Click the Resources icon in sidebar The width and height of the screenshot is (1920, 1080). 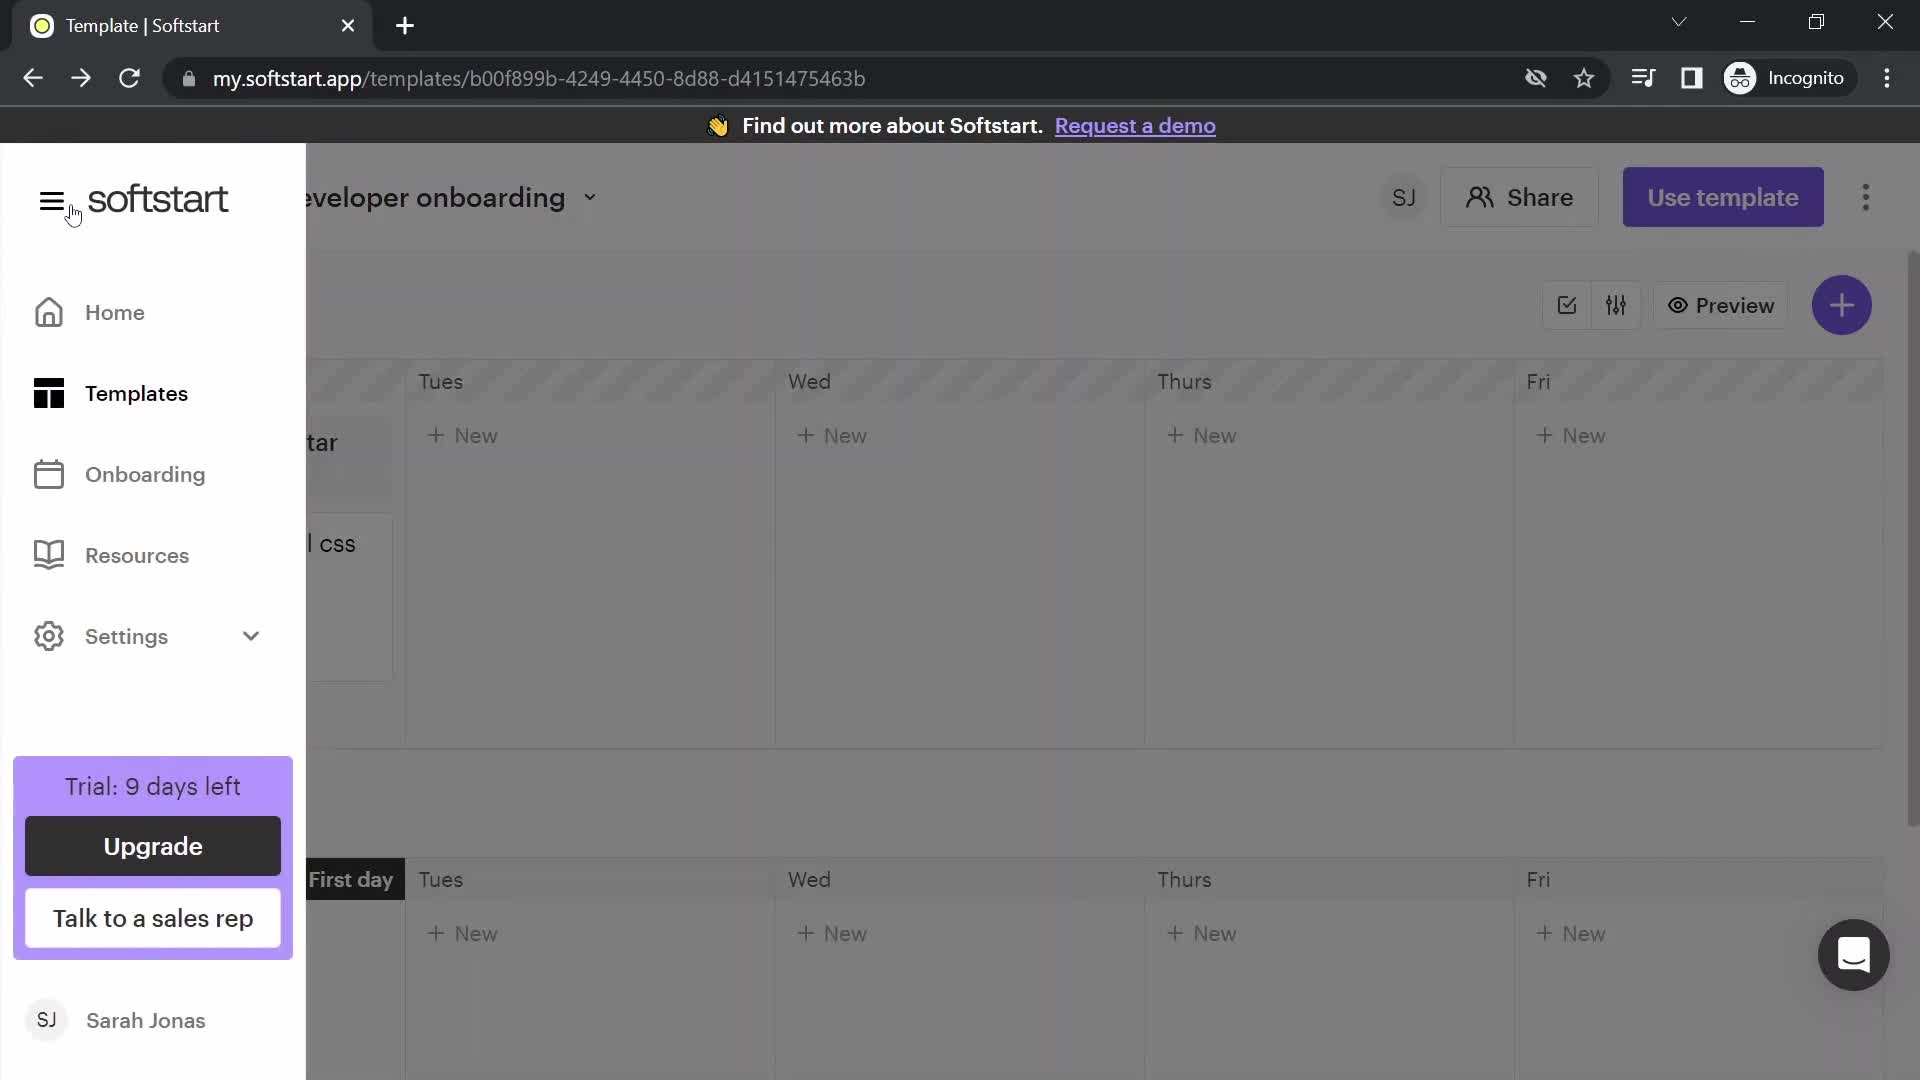coord(49,555)
